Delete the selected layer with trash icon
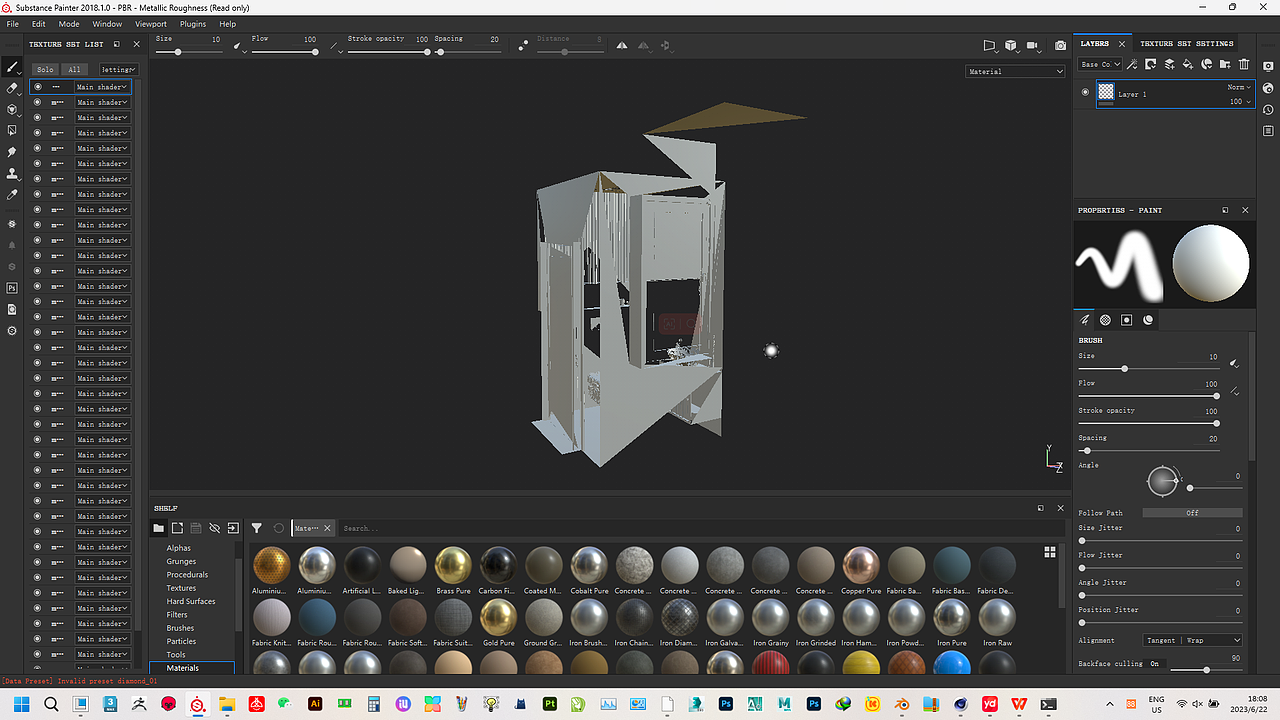1280x720 pixels. (1244, 64)
